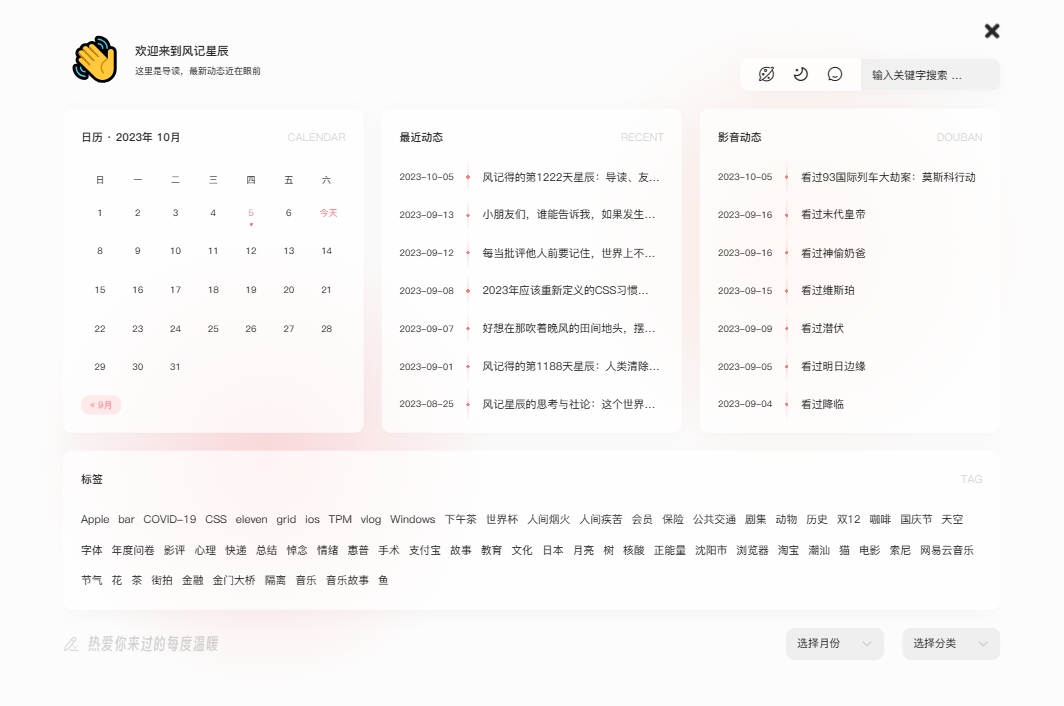Close the guide overlay with the X icon
1064x706 pixels.
pos(992,31)
